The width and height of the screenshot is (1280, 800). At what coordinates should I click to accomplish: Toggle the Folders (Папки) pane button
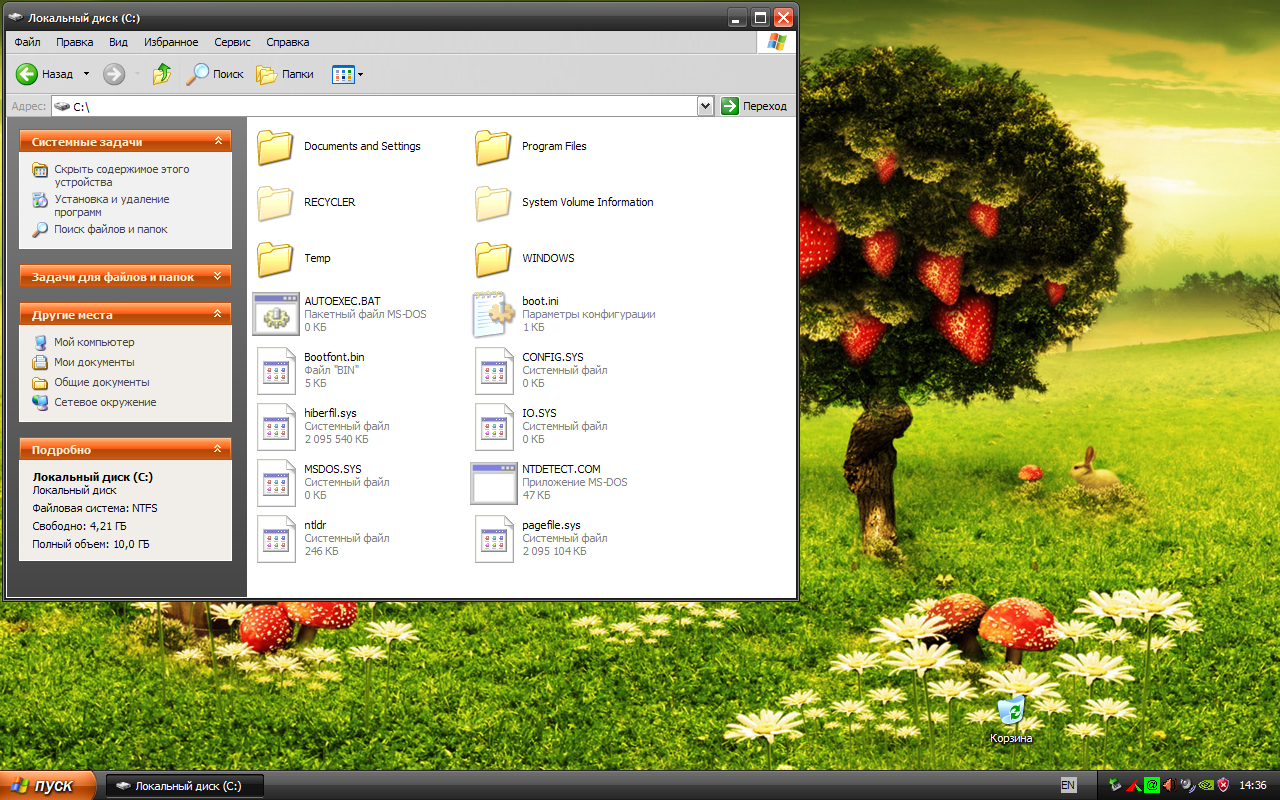[x=285, y=74]
